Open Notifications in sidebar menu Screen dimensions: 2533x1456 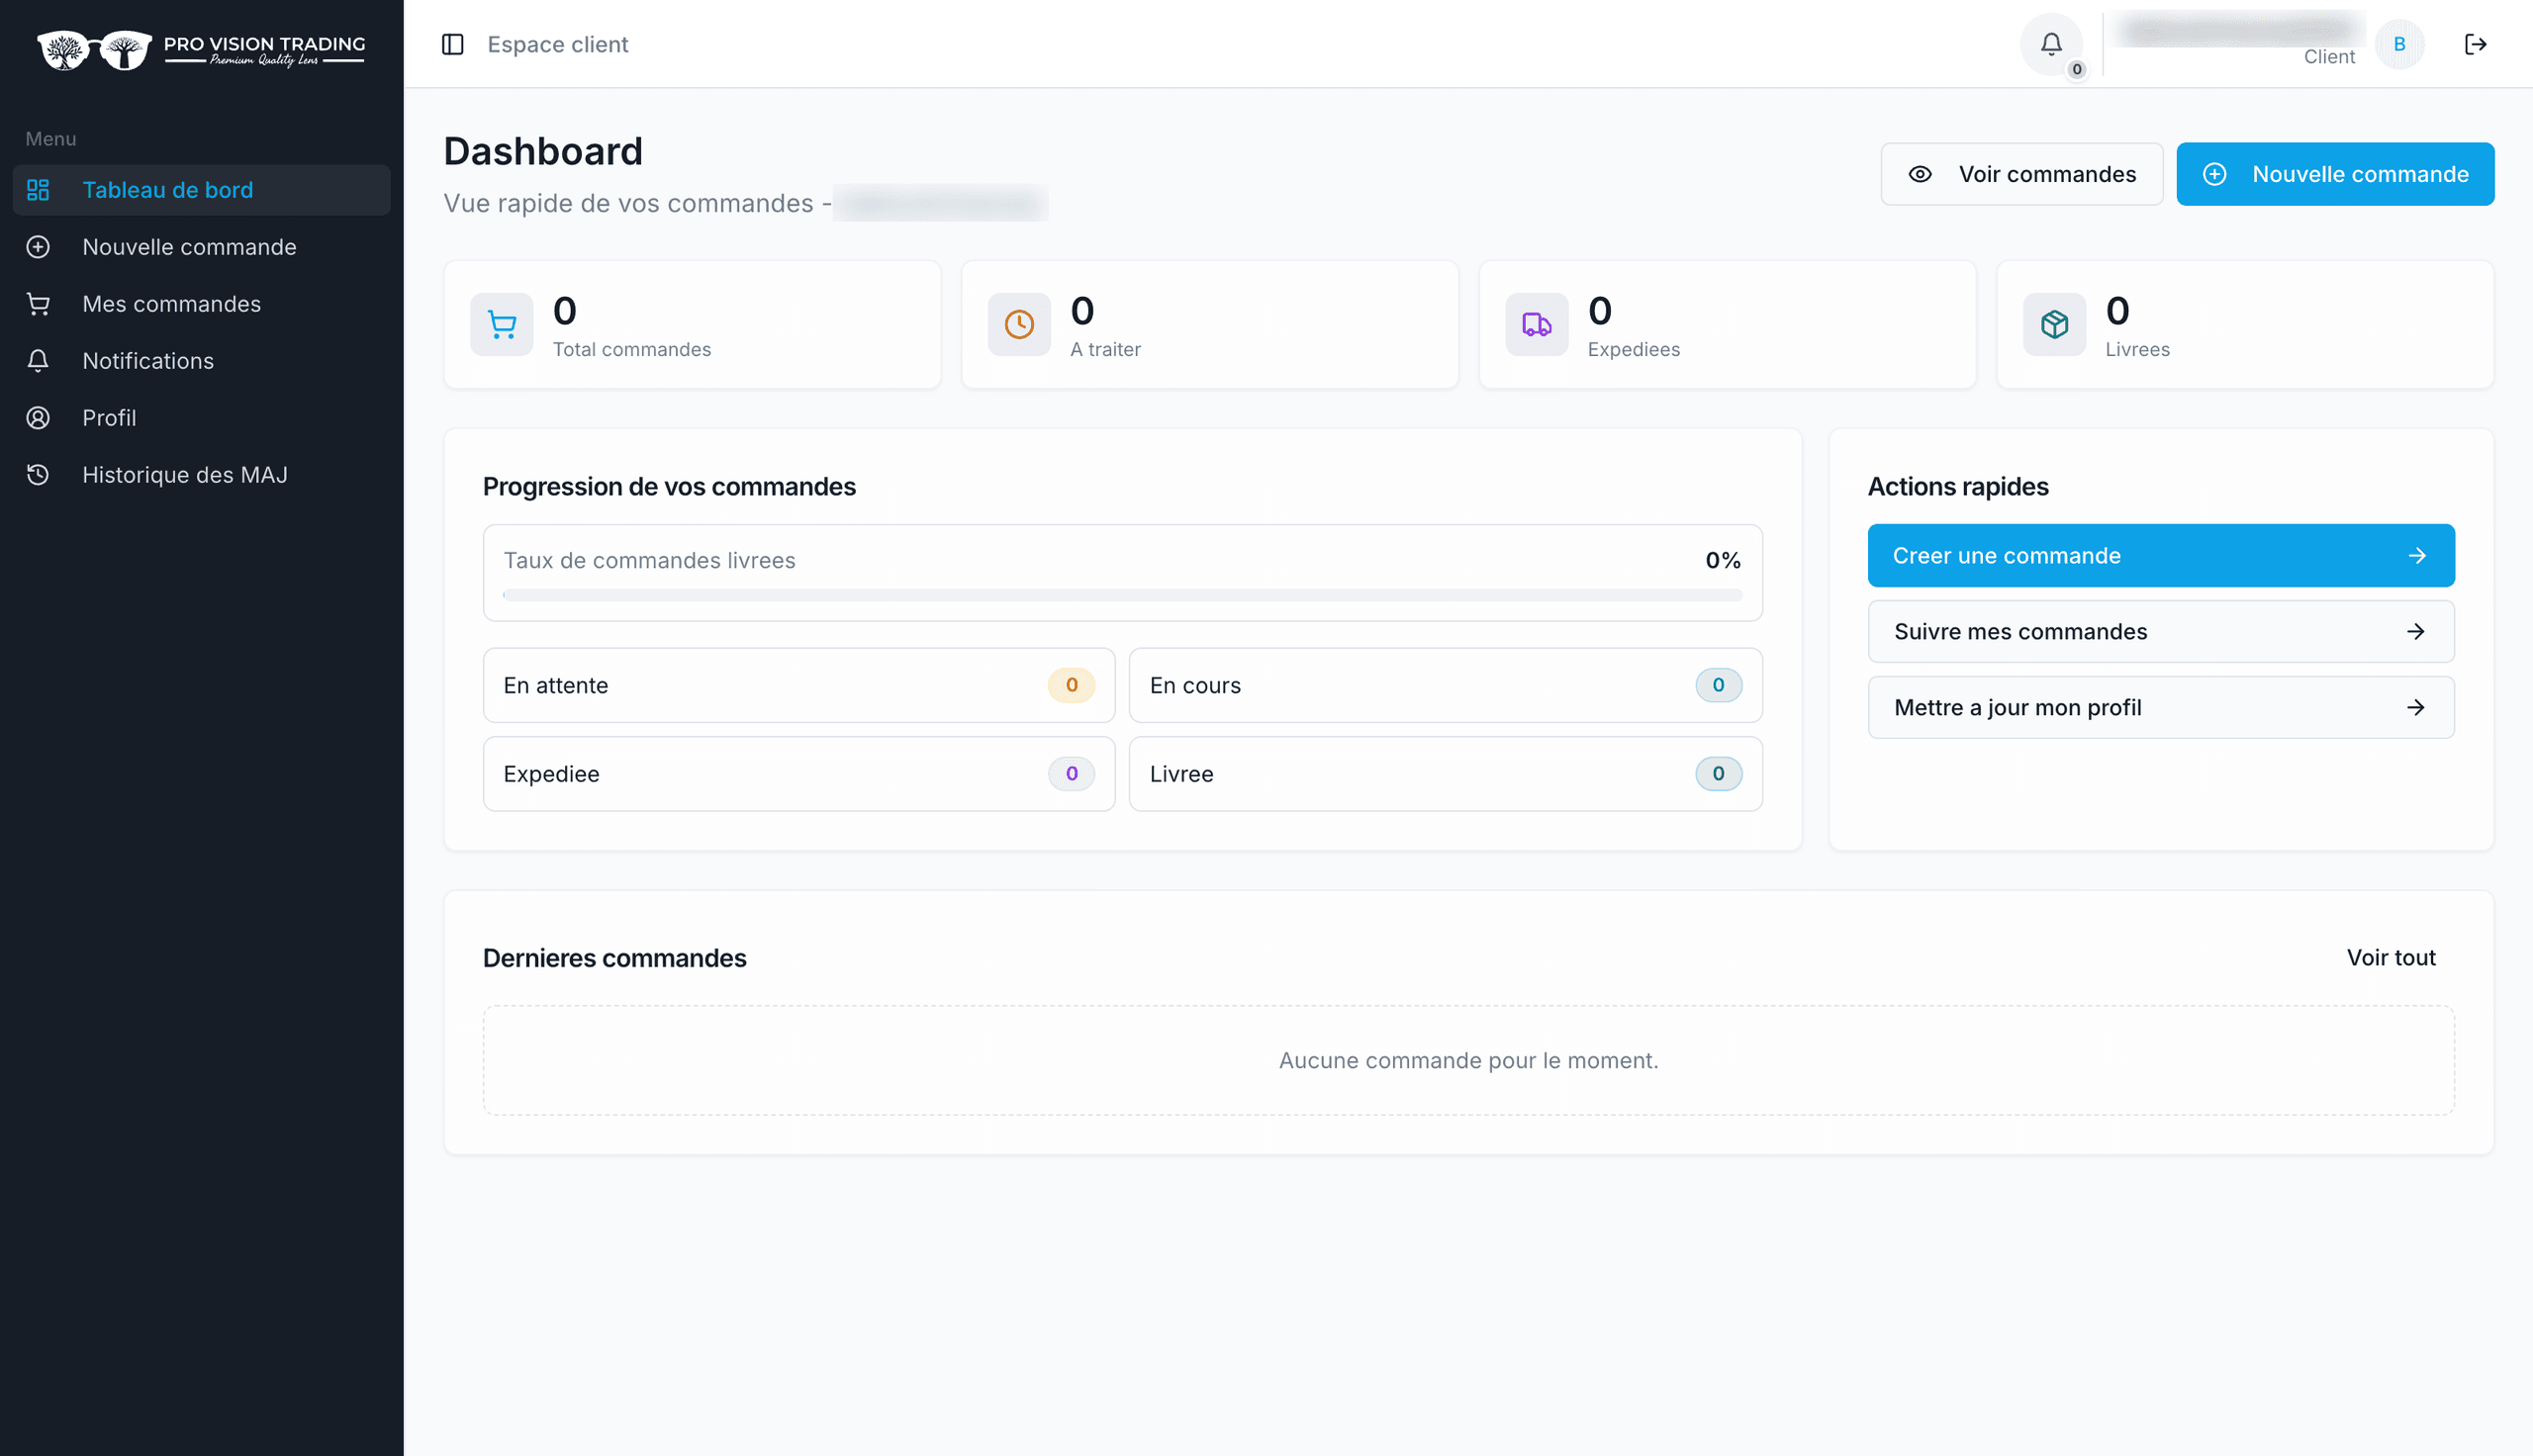pyautogui.click(x=201, y=361)
